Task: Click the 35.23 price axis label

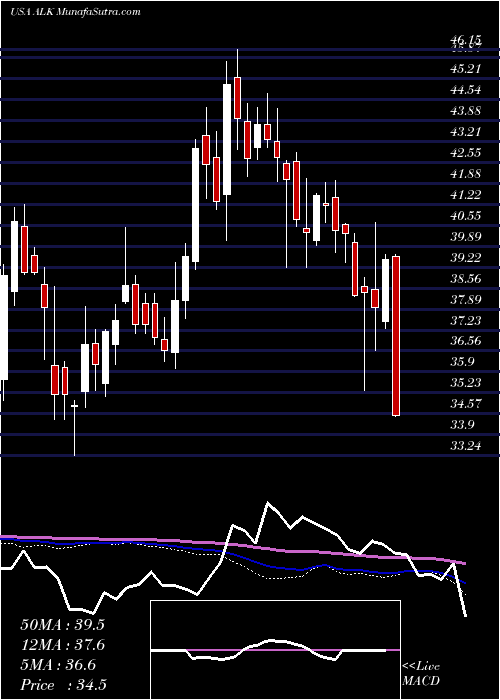Action: coord(465,383)
